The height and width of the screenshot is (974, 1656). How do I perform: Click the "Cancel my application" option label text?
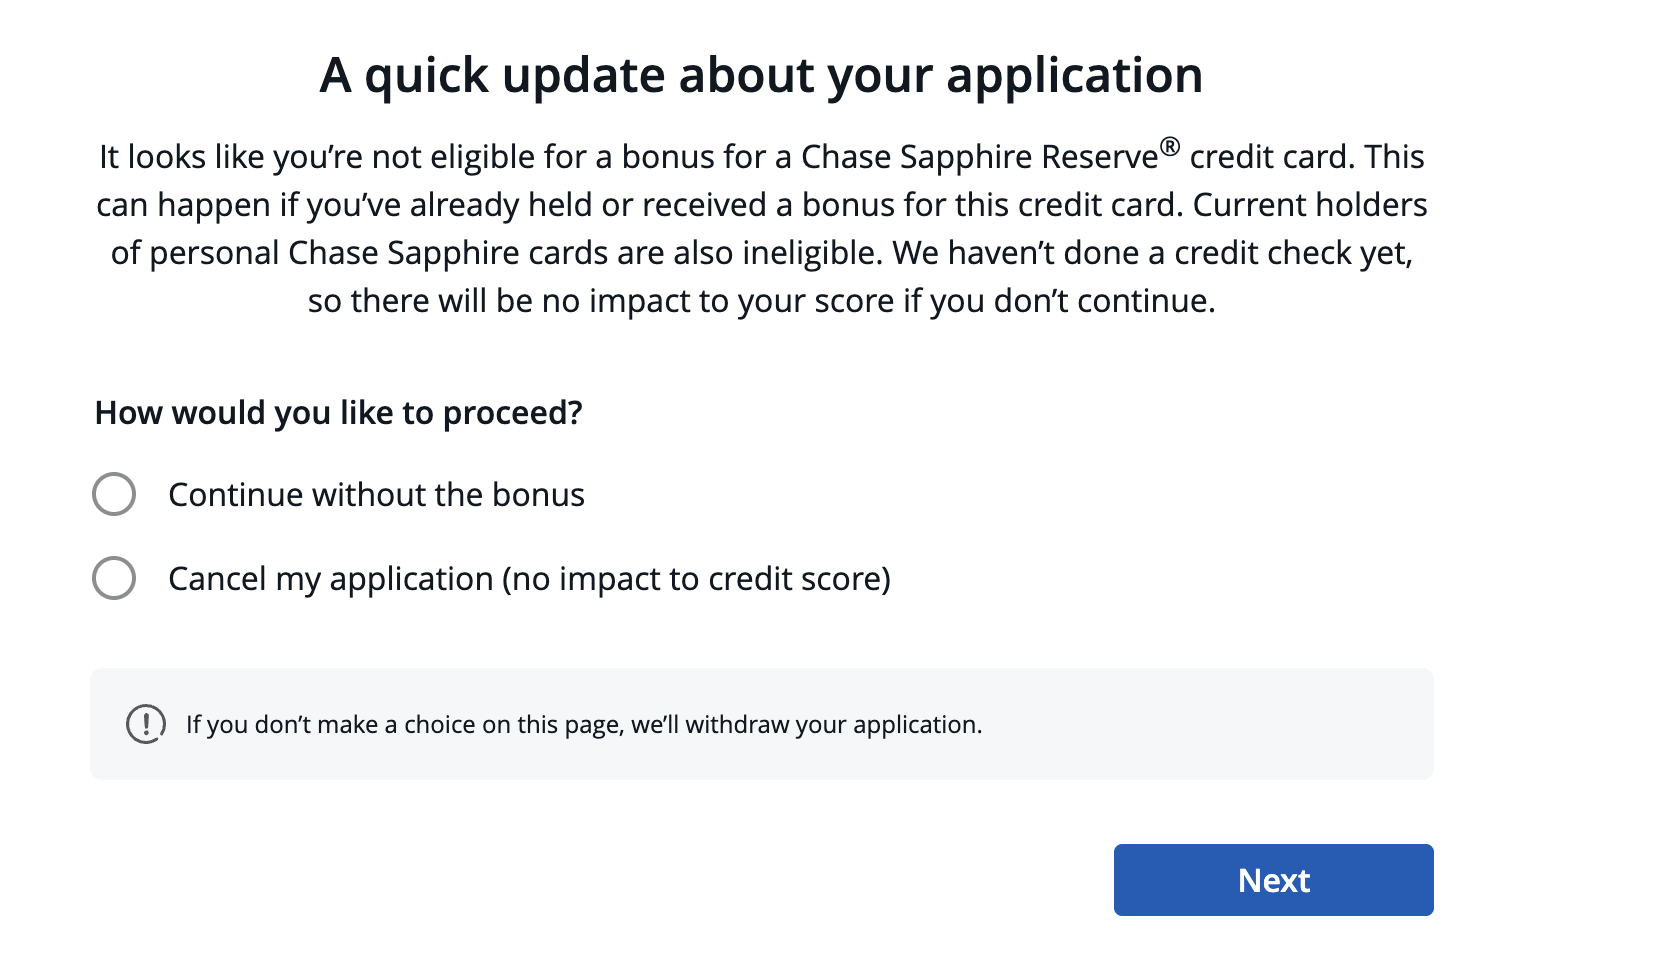point(330,579)
